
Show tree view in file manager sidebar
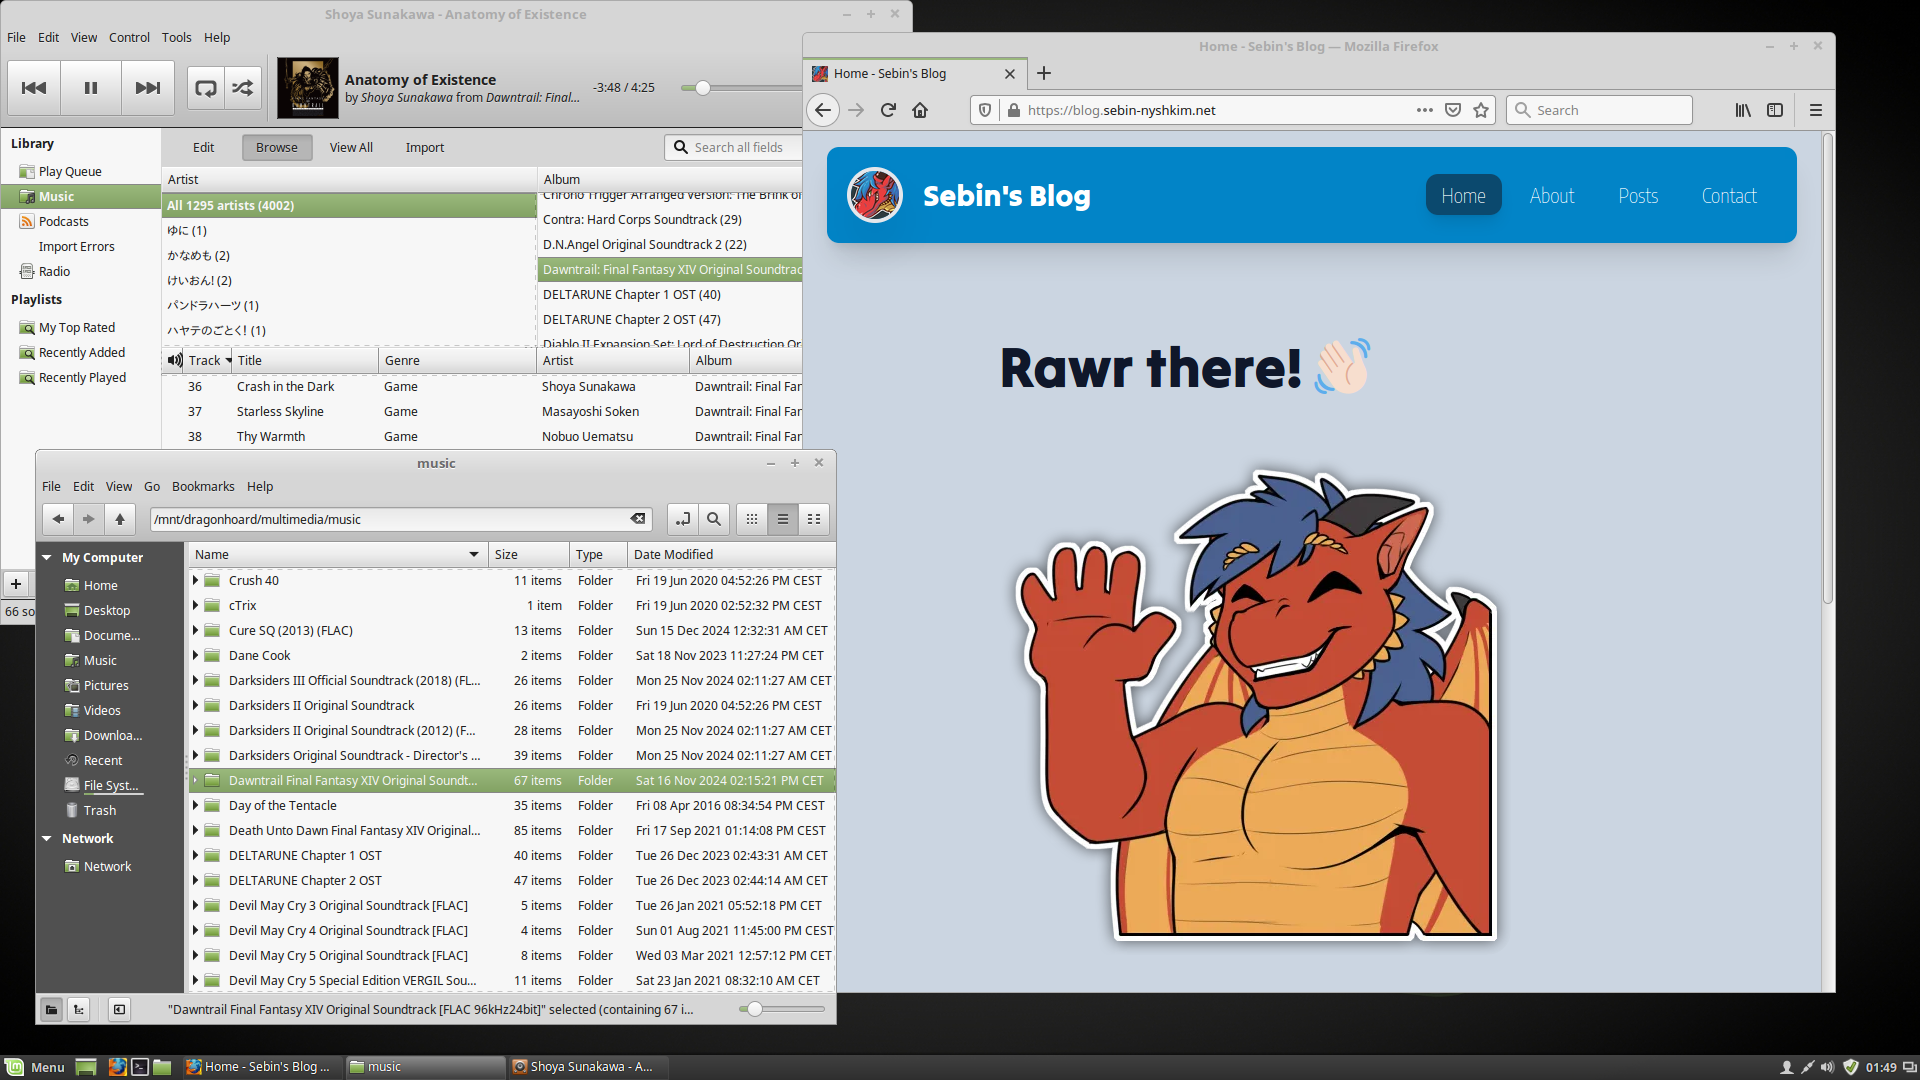[x=79, y=1009]
